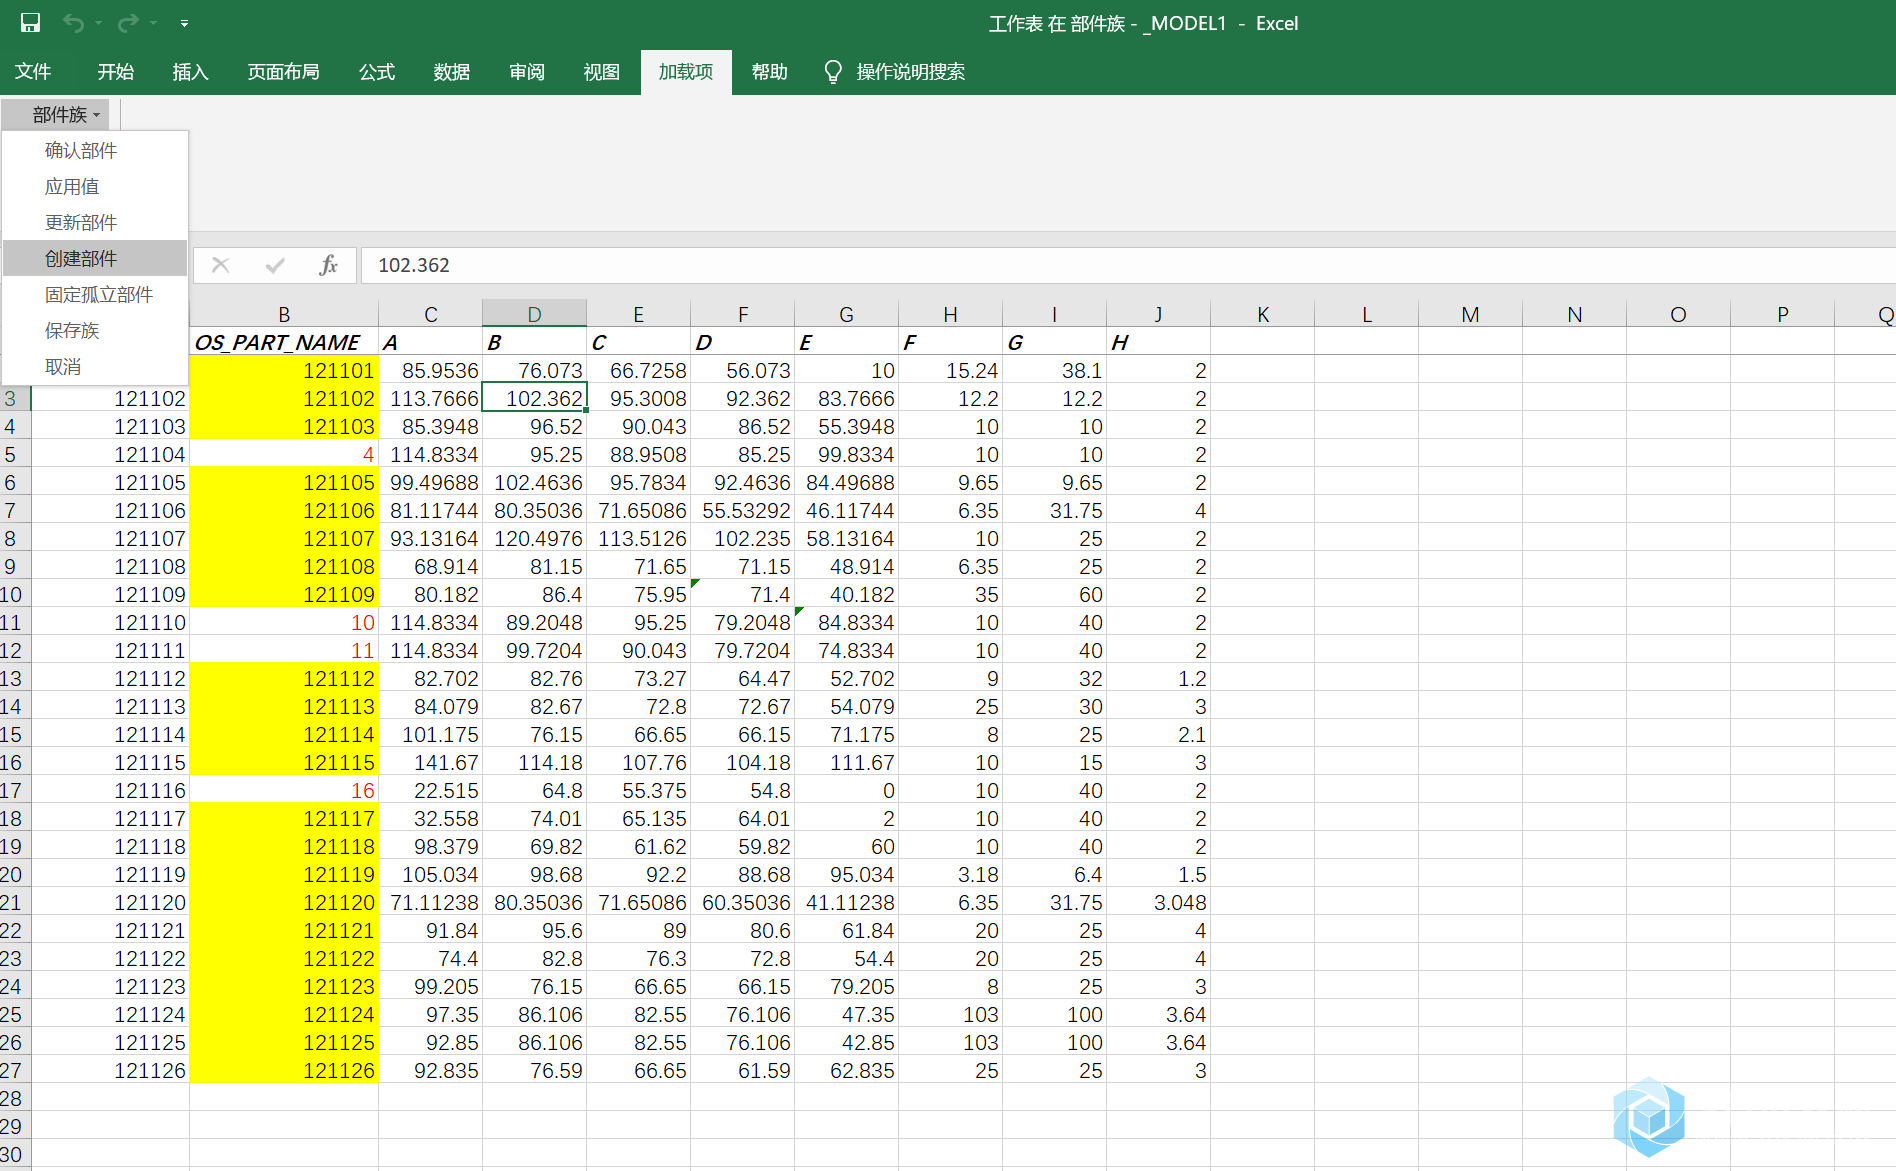Switch to the 审阅 ribbon tab
Screen dimensions: 1896x1171
(527, 72)
